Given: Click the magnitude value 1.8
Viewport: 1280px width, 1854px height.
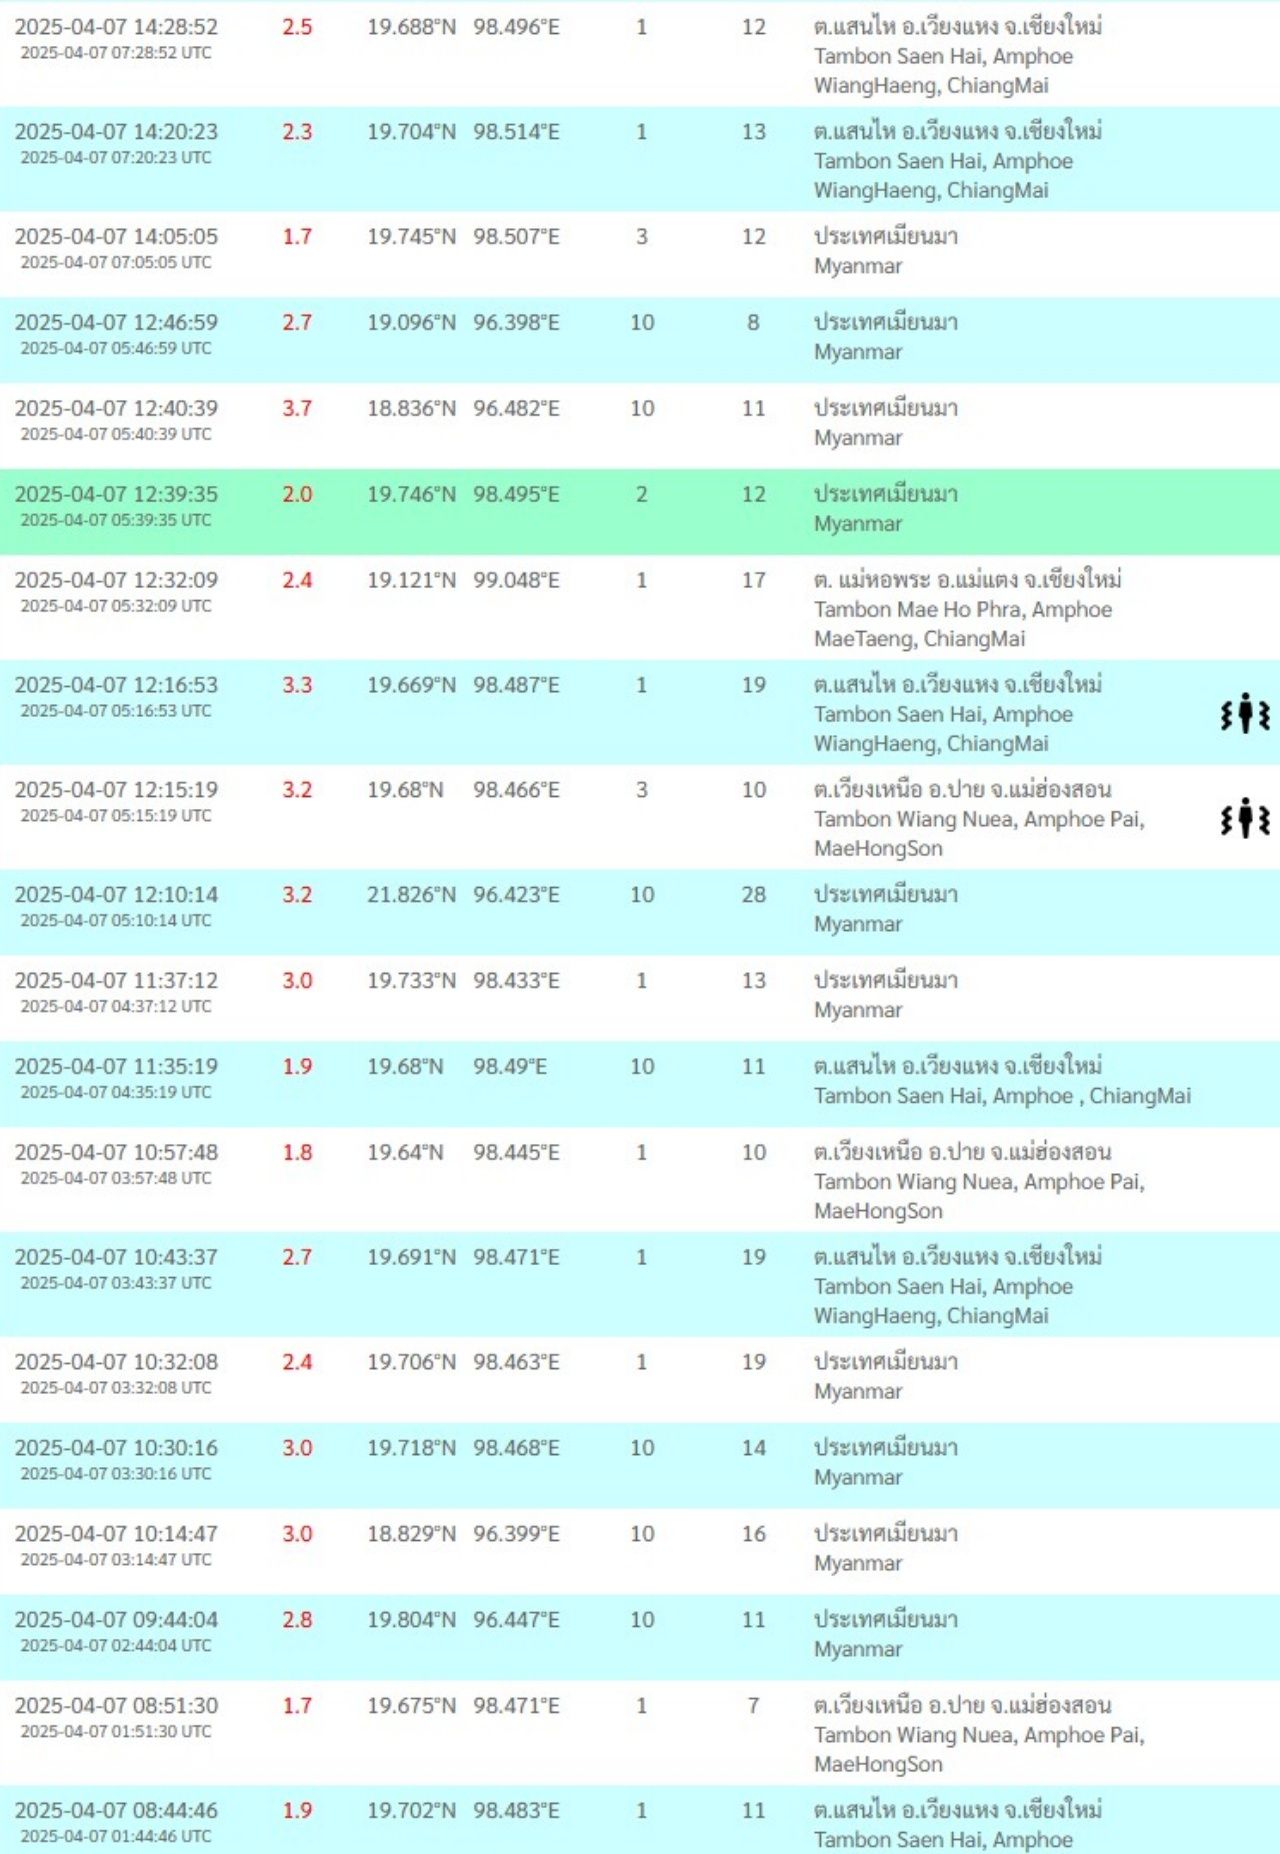Looking at the screenshot, I should tap(297, 1154).
